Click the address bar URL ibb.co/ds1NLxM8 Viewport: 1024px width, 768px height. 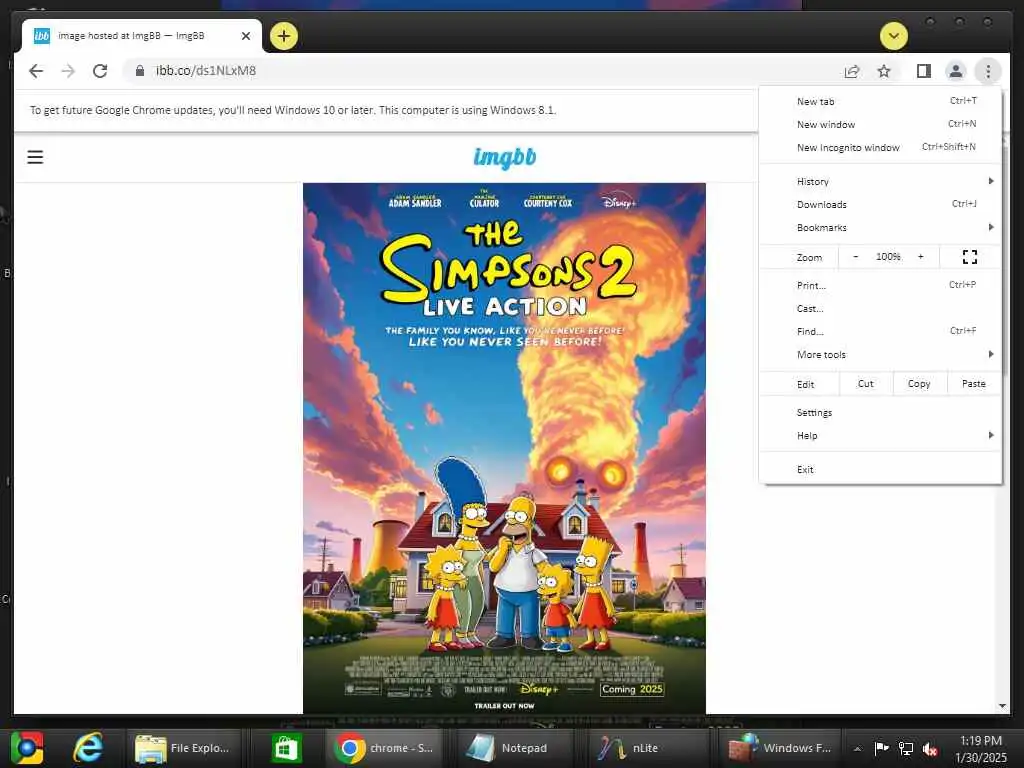tap(206, 71)
